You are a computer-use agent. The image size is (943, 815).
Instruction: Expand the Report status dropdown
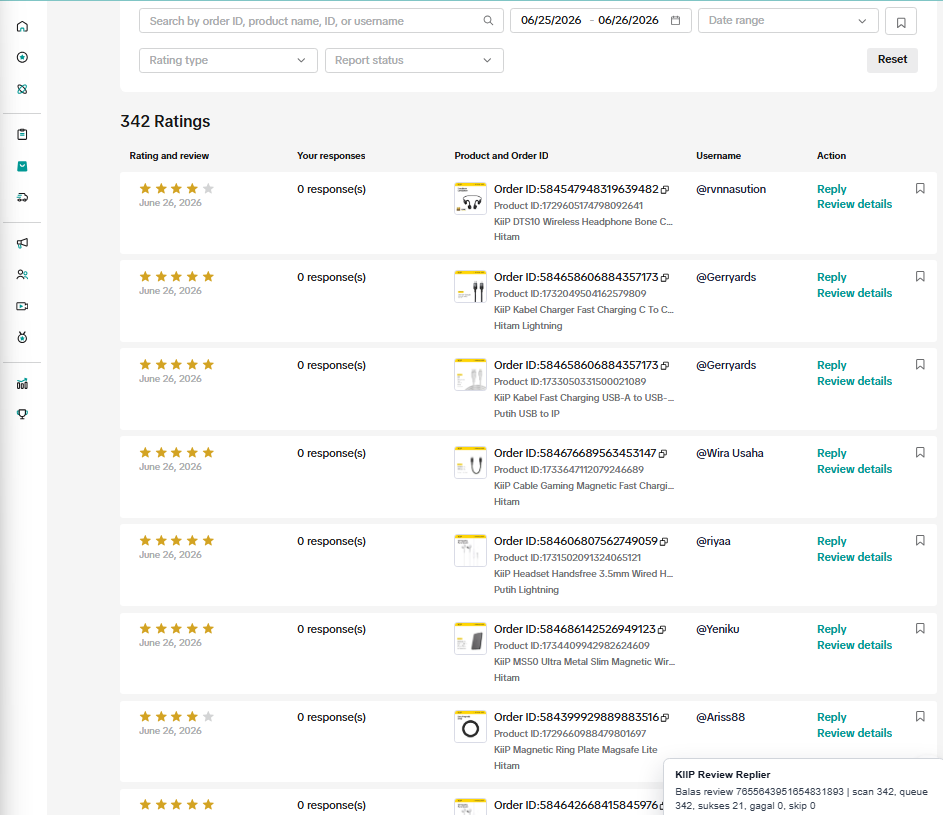414,60
